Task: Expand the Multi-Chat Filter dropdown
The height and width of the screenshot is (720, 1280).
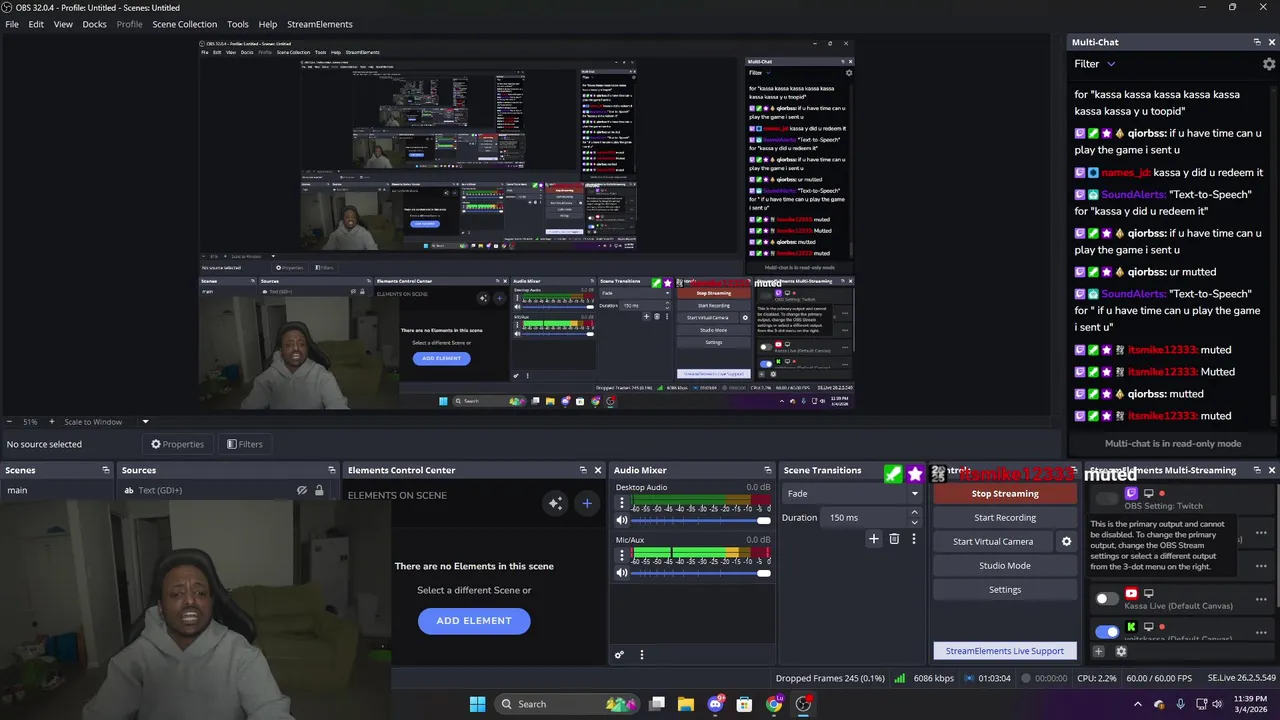Action: pos(1095,64)
